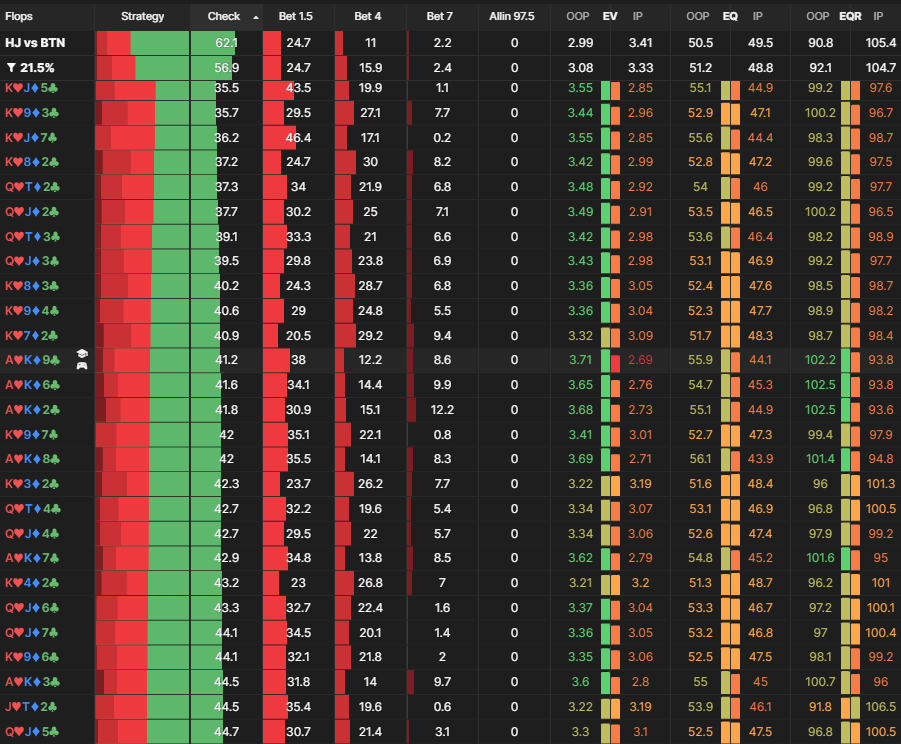Viewport: 901px width, 744px height.
Task: Sort by IP header right of EQR
Action: (x=878, y=16)
